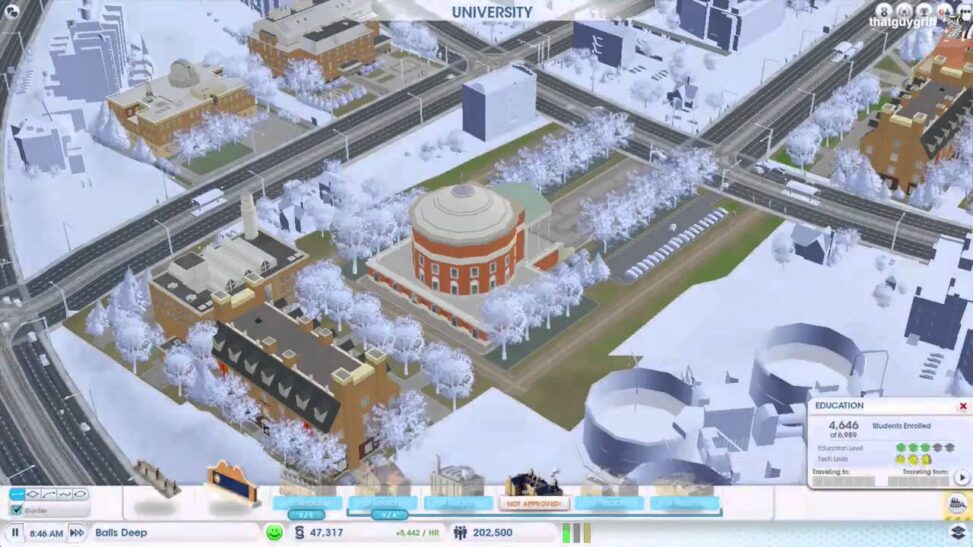
Task: Increase game speed with fast-forward arrows
Action: click(76, 533)
